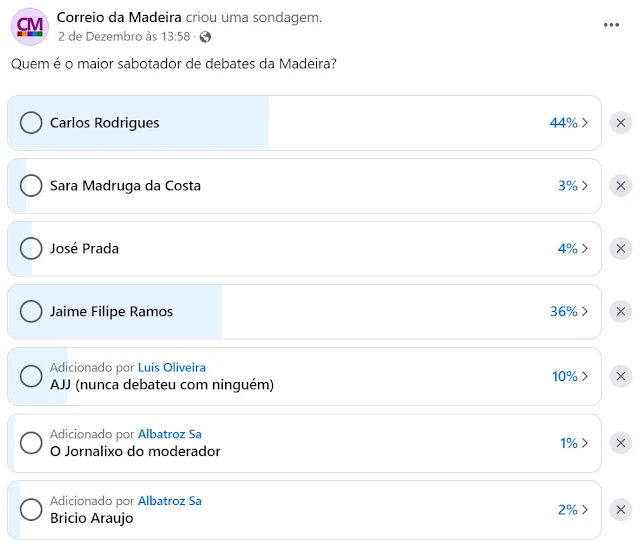Viewport: 640px width, 542px height.
Task: Select the Carlos Rodrigues radio button
Action: 31,123
